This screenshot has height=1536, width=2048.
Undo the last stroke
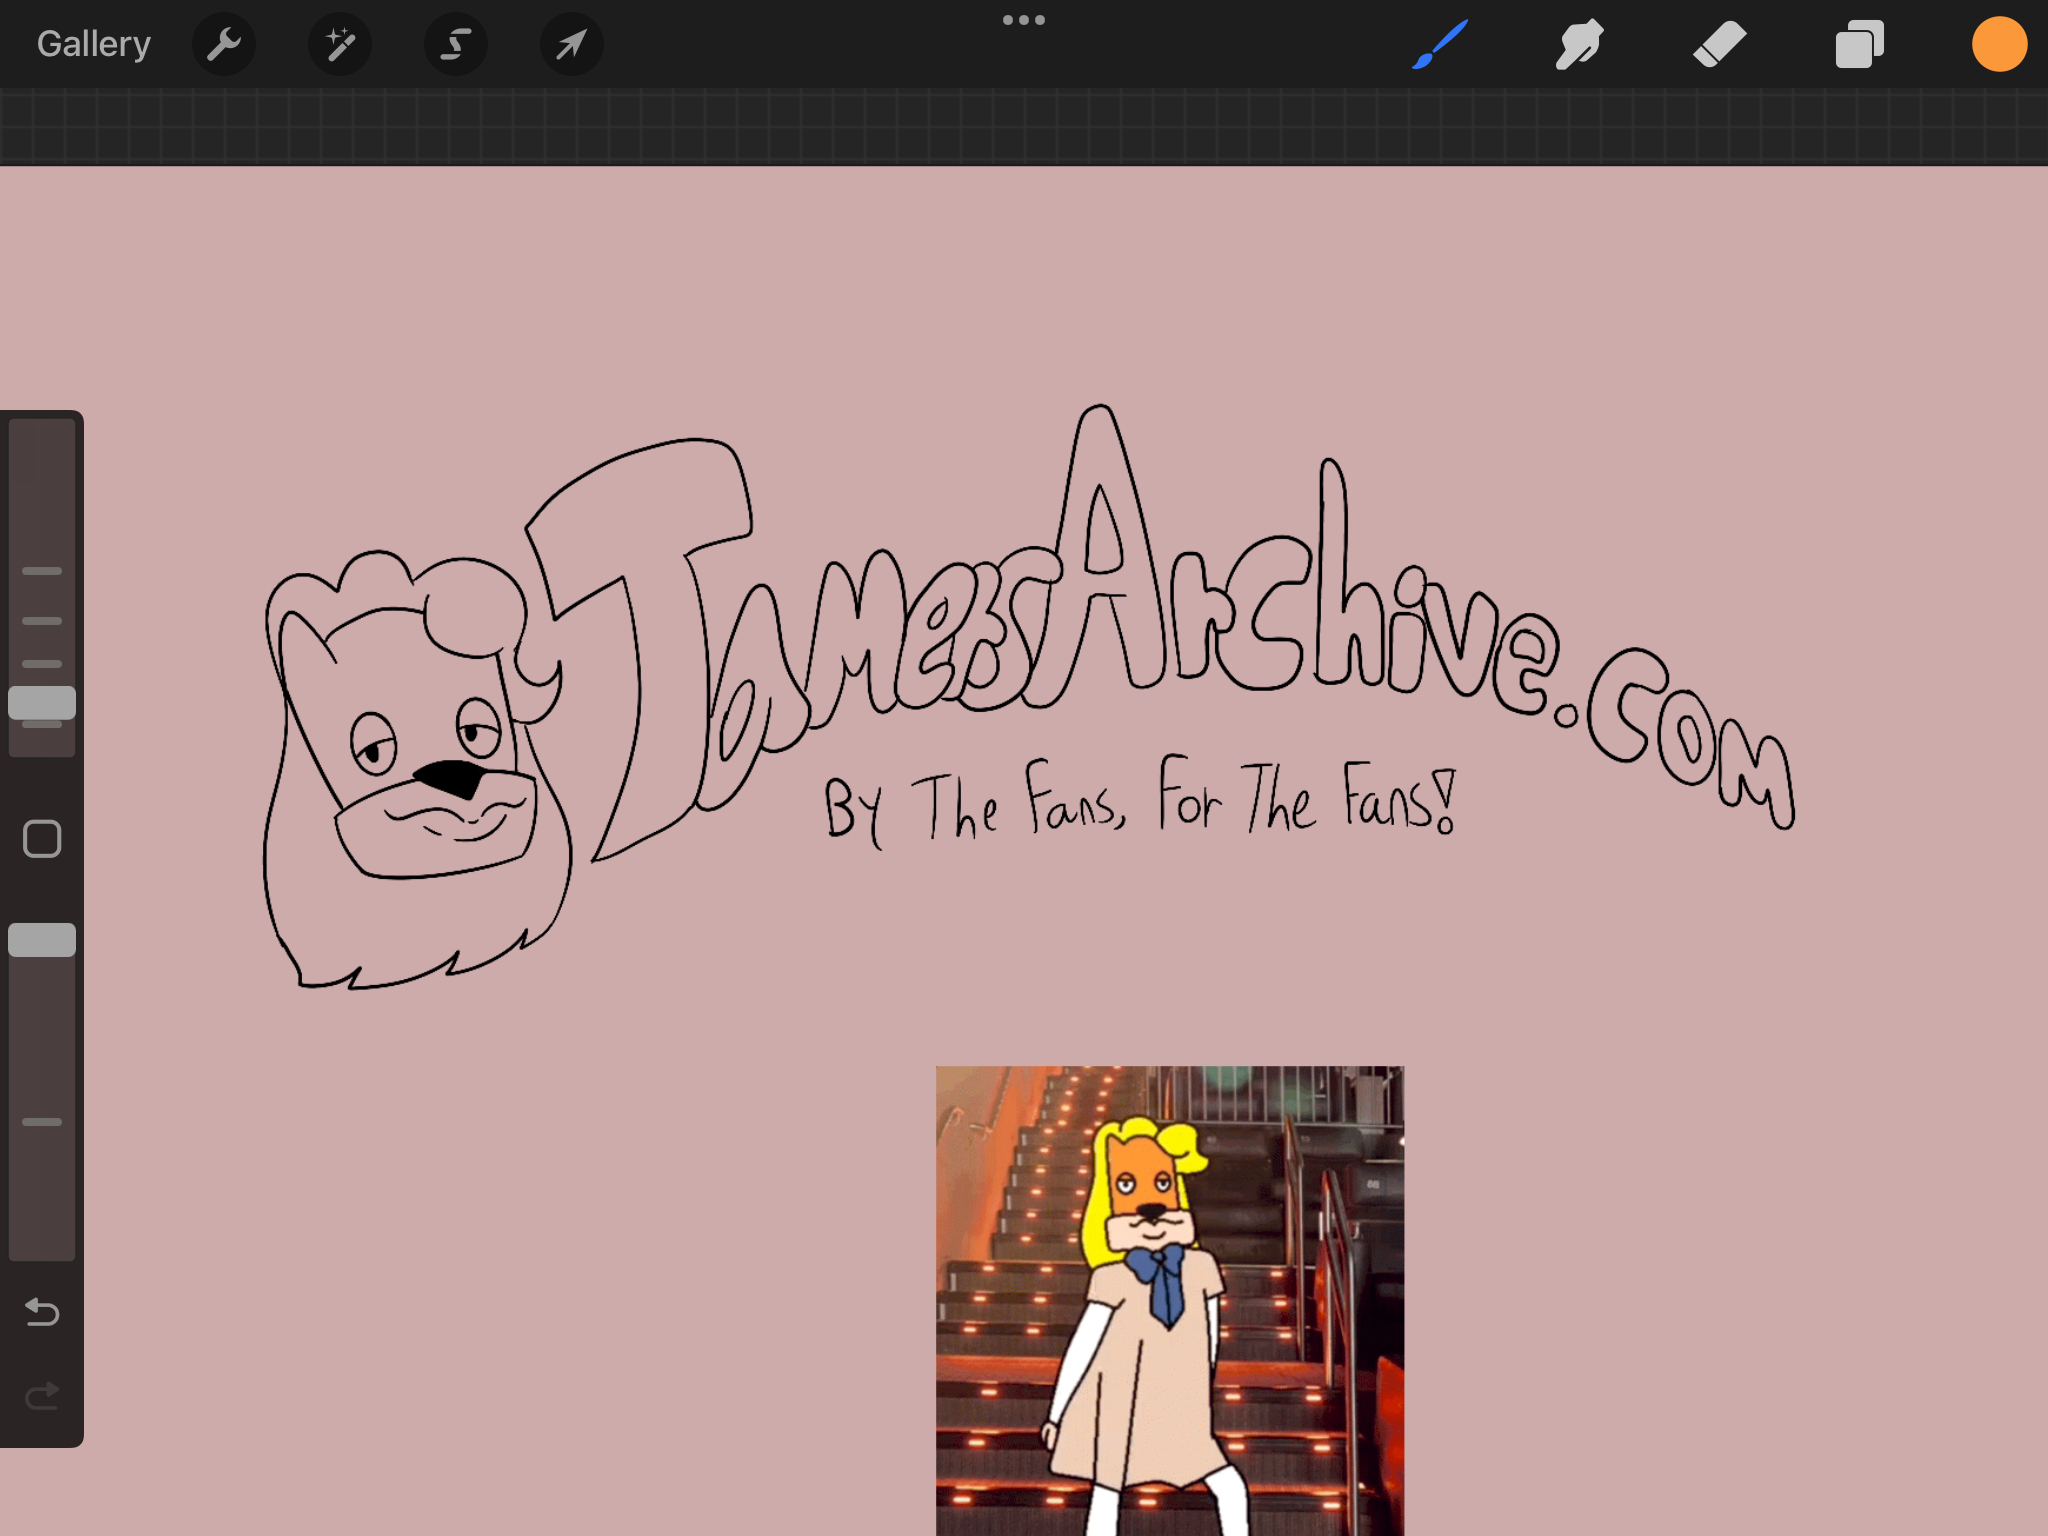click(x=42, y=1311)
